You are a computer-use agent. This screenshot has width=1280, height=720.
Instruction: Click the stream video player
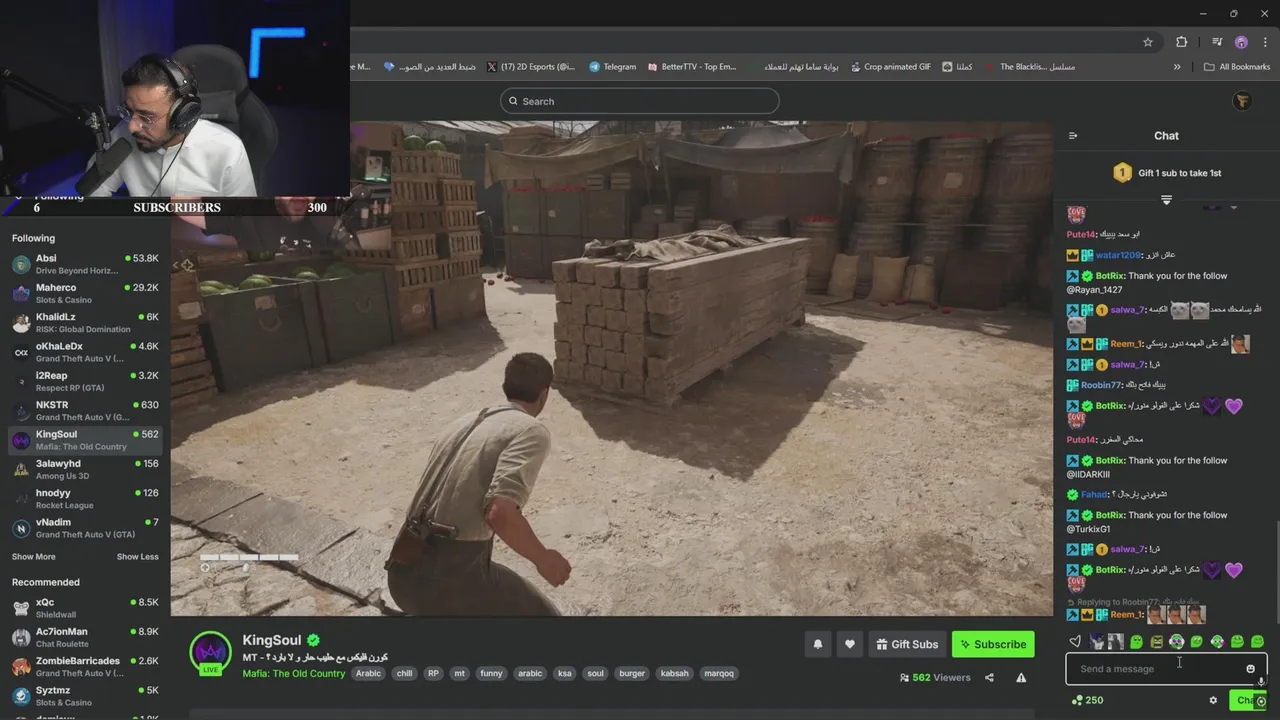click(612, 368)
